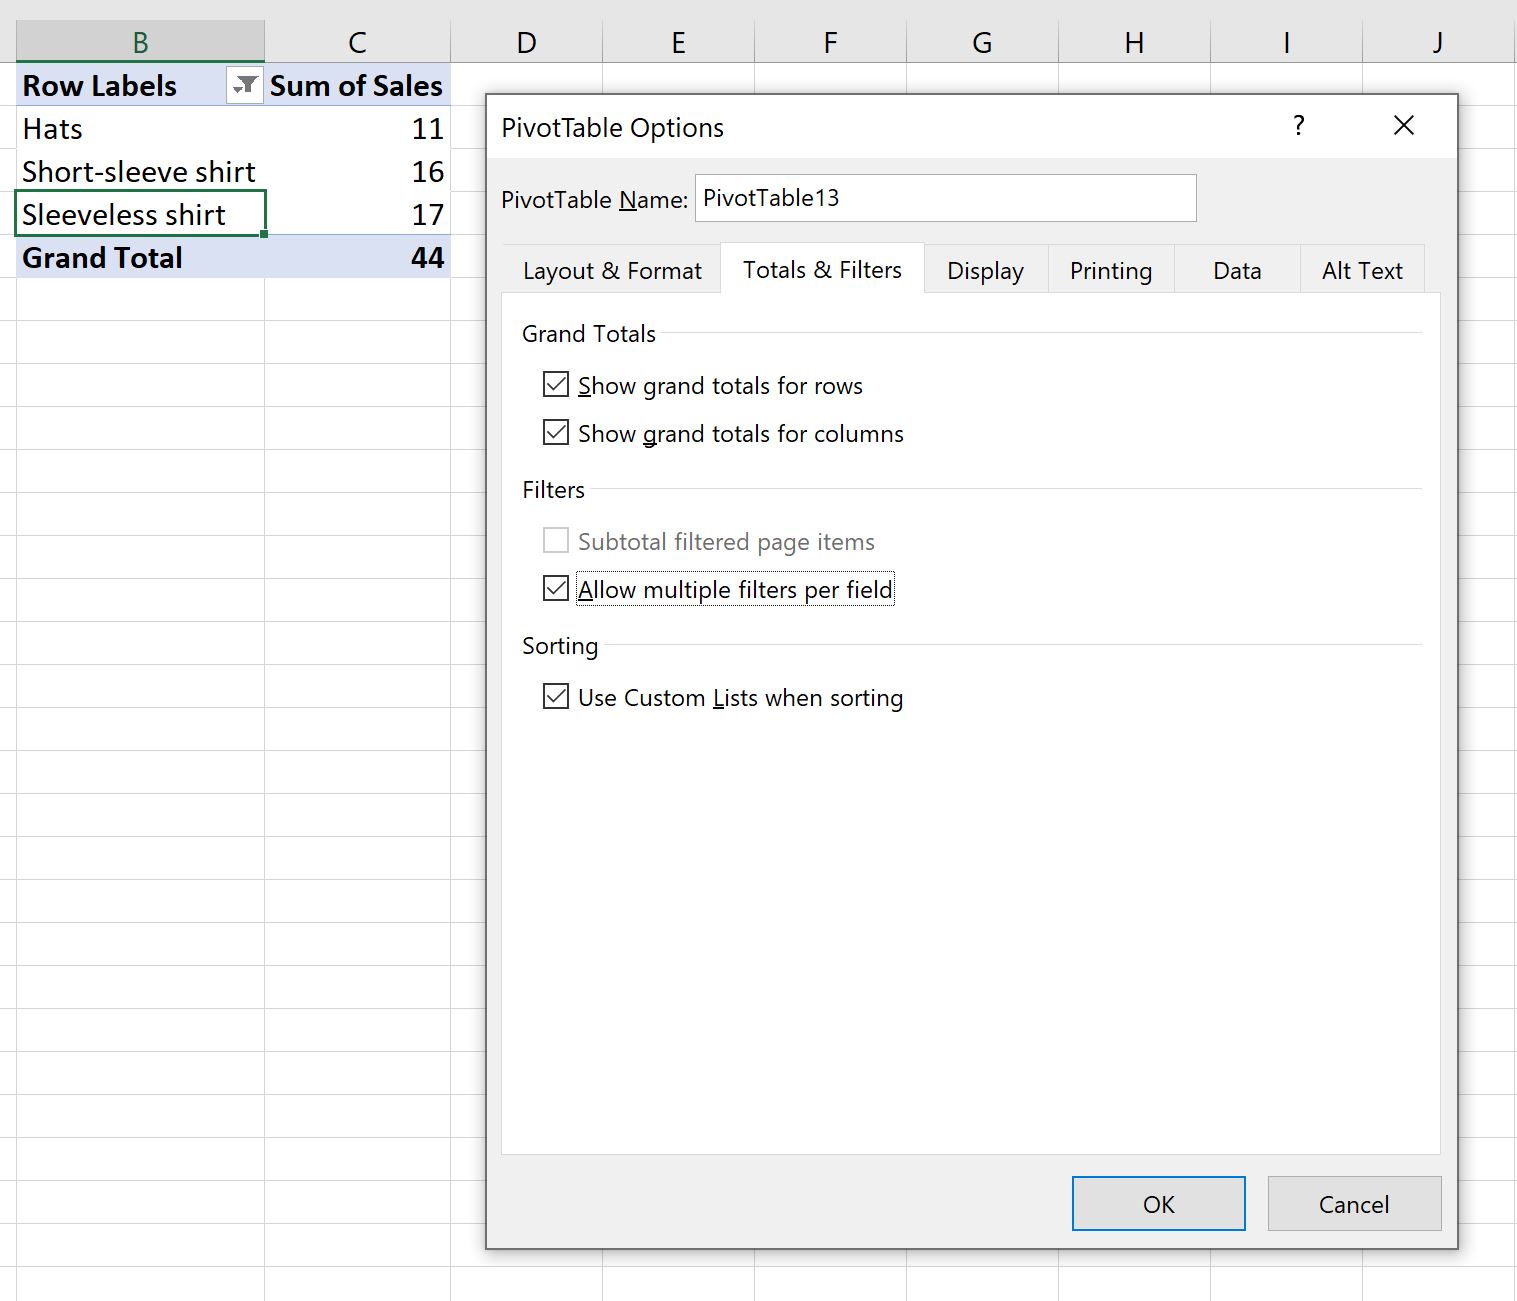
Task: Select column G header
Action: [982, 42]
